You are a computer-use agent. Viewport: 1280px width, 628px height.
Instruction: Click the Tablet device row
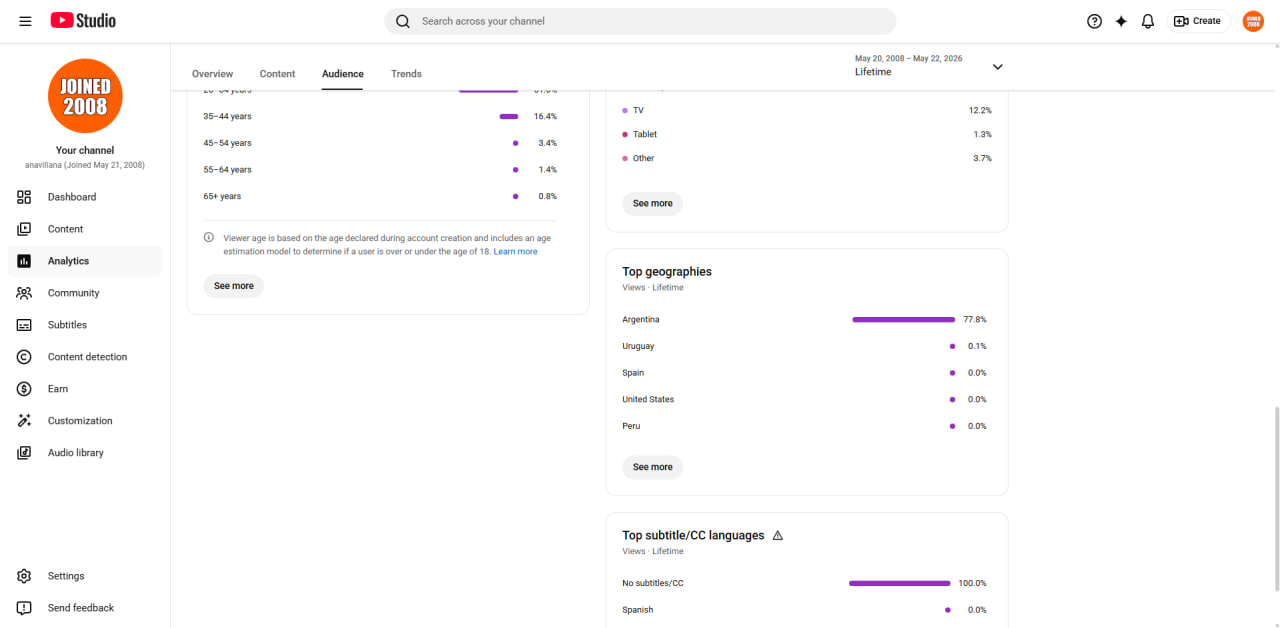pyautogui.click(x=807, y=134)
